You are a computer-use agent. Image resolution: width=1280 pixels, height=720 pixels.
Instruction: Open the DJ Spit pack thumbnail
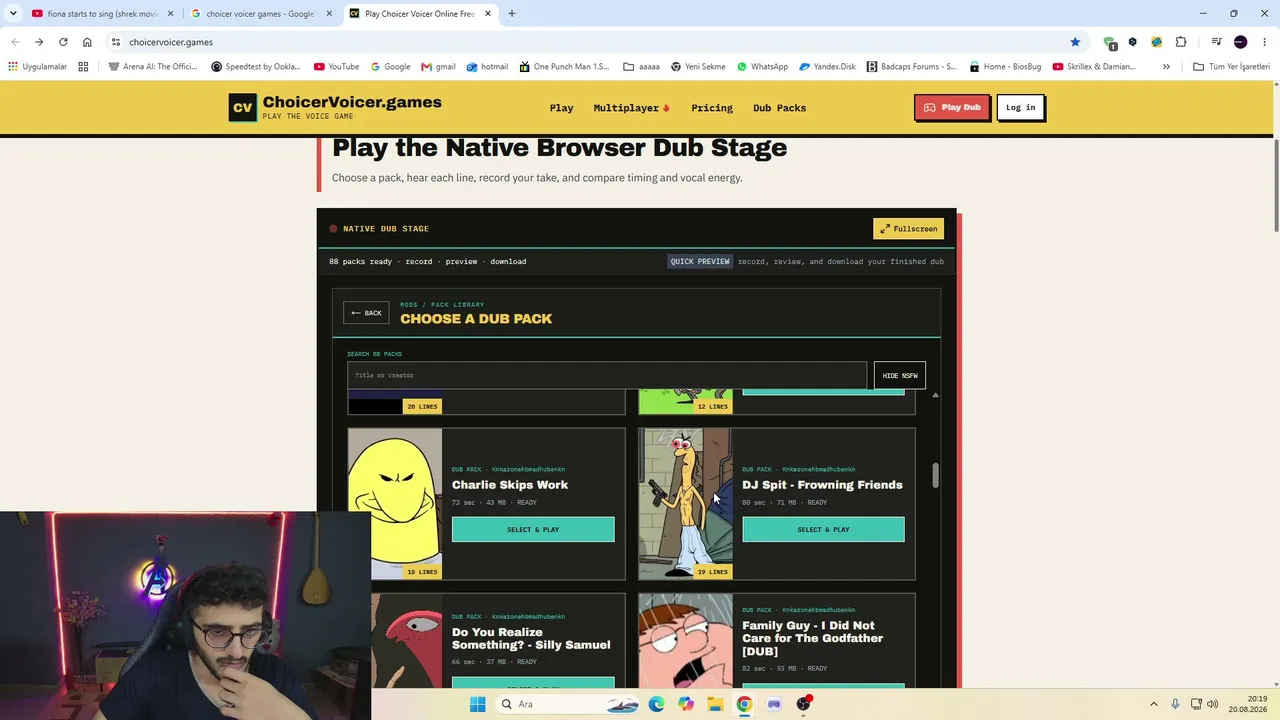point(685,504)
